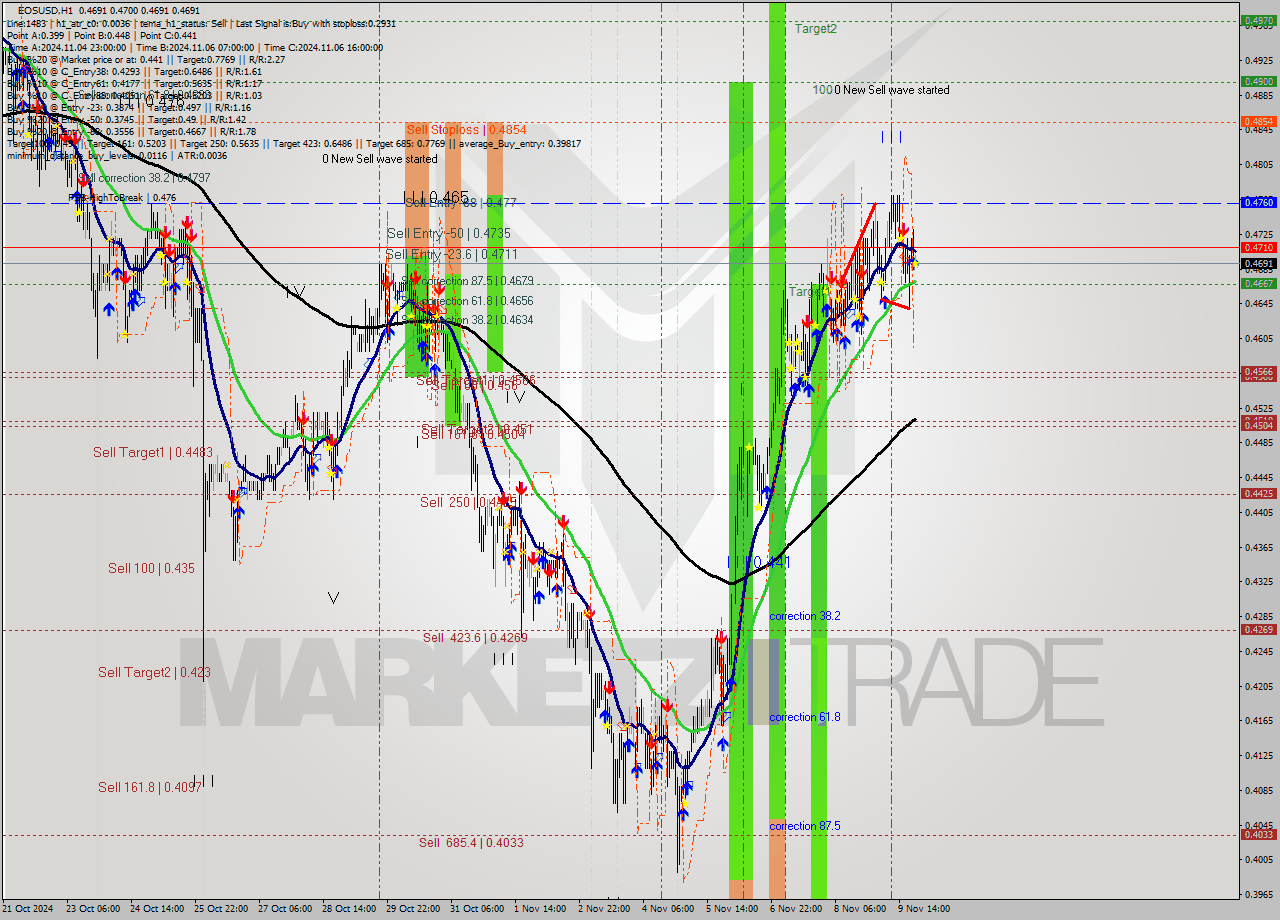The image size is (1280, 920).
Task: Select the 8 Nov 06:00 time label
Action: (860, 909)
